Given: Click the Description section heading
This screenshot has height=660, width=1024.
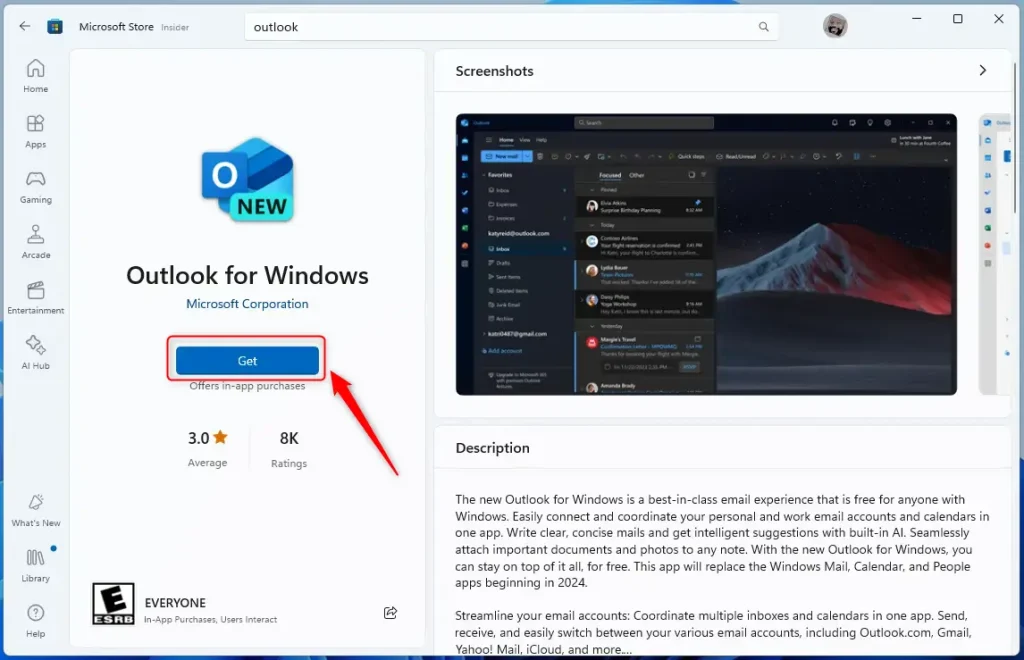Looking at the screenshot, I should [x=492, y=448].
